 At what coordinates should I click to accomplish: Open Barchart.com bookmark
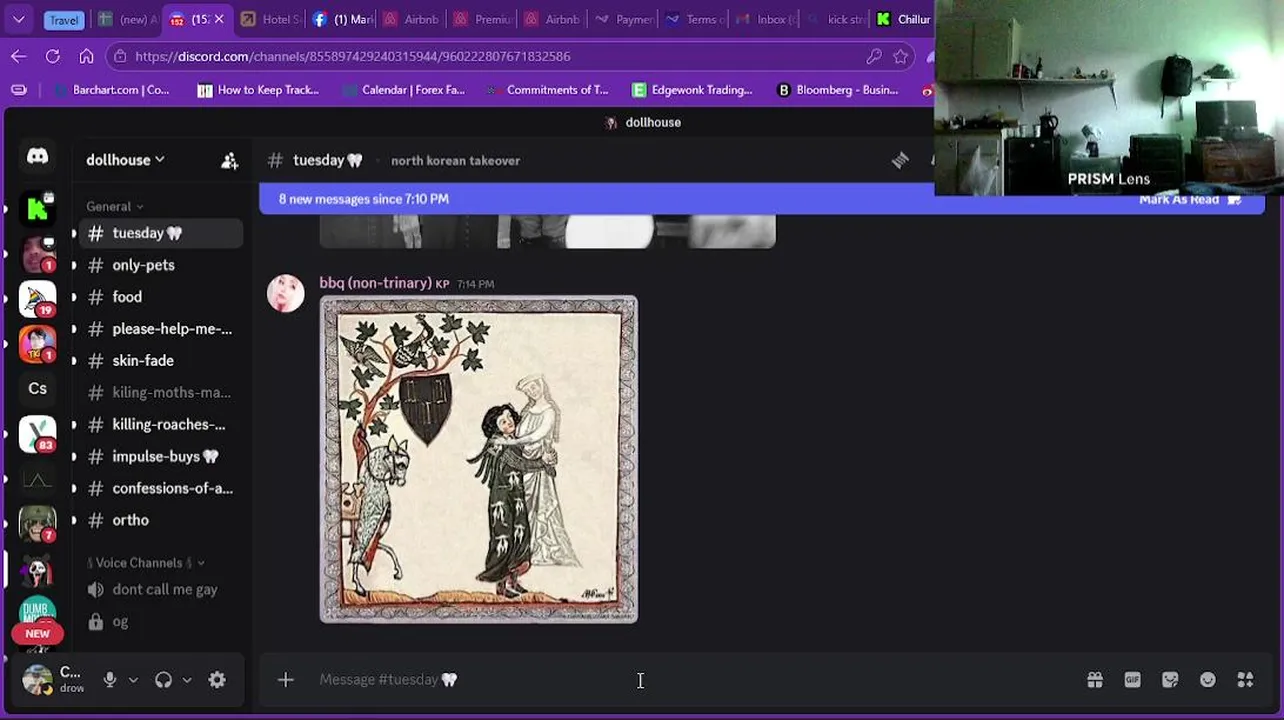pos(110,90)
